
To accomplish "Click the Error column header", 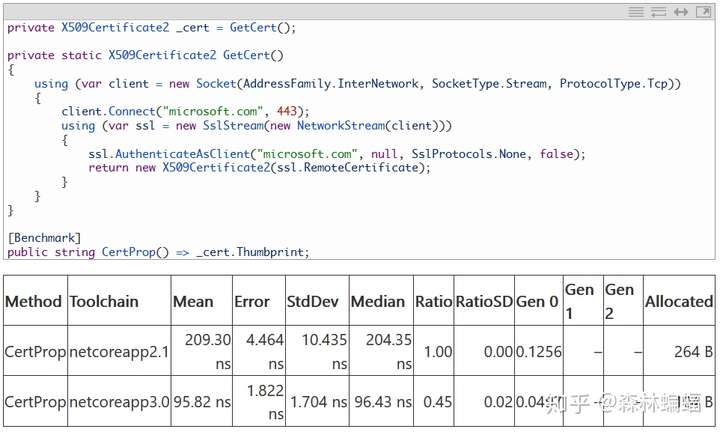I will pyautogui.click(x=252, y=301).
